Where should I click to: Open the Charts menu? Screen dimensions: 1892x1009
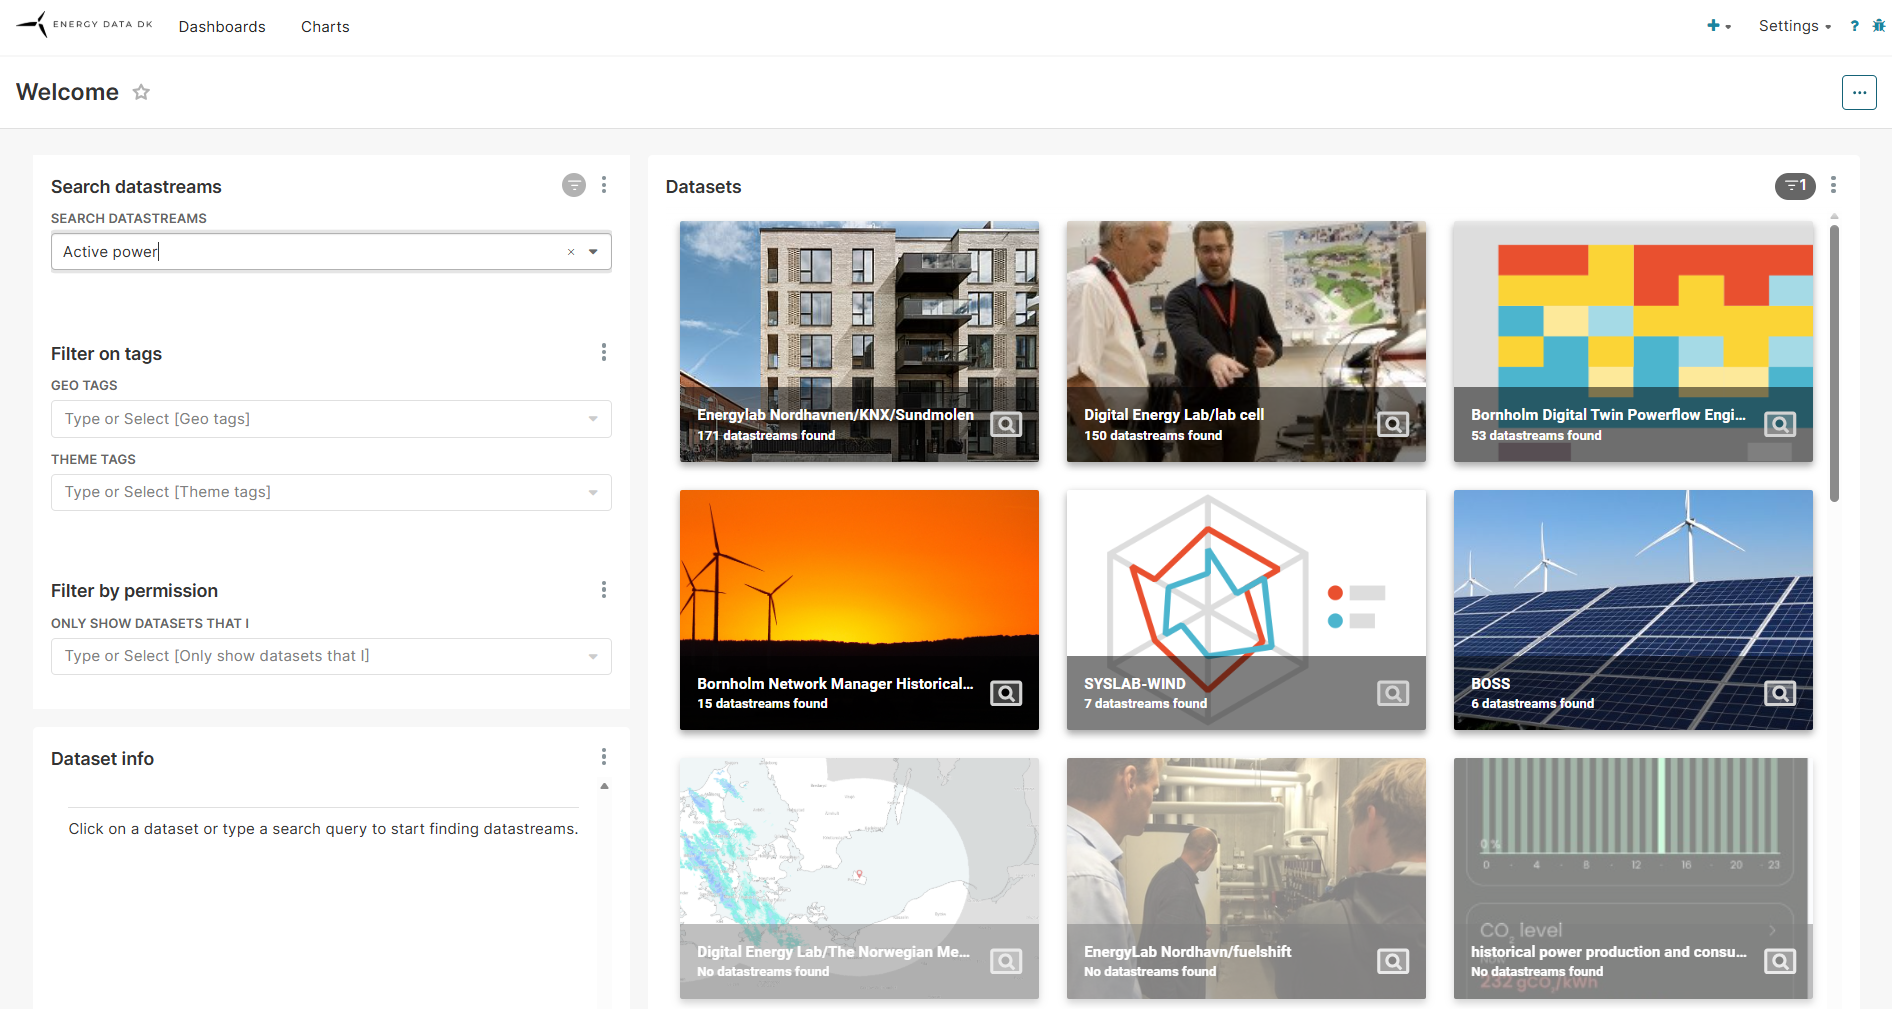click(325, 27)
